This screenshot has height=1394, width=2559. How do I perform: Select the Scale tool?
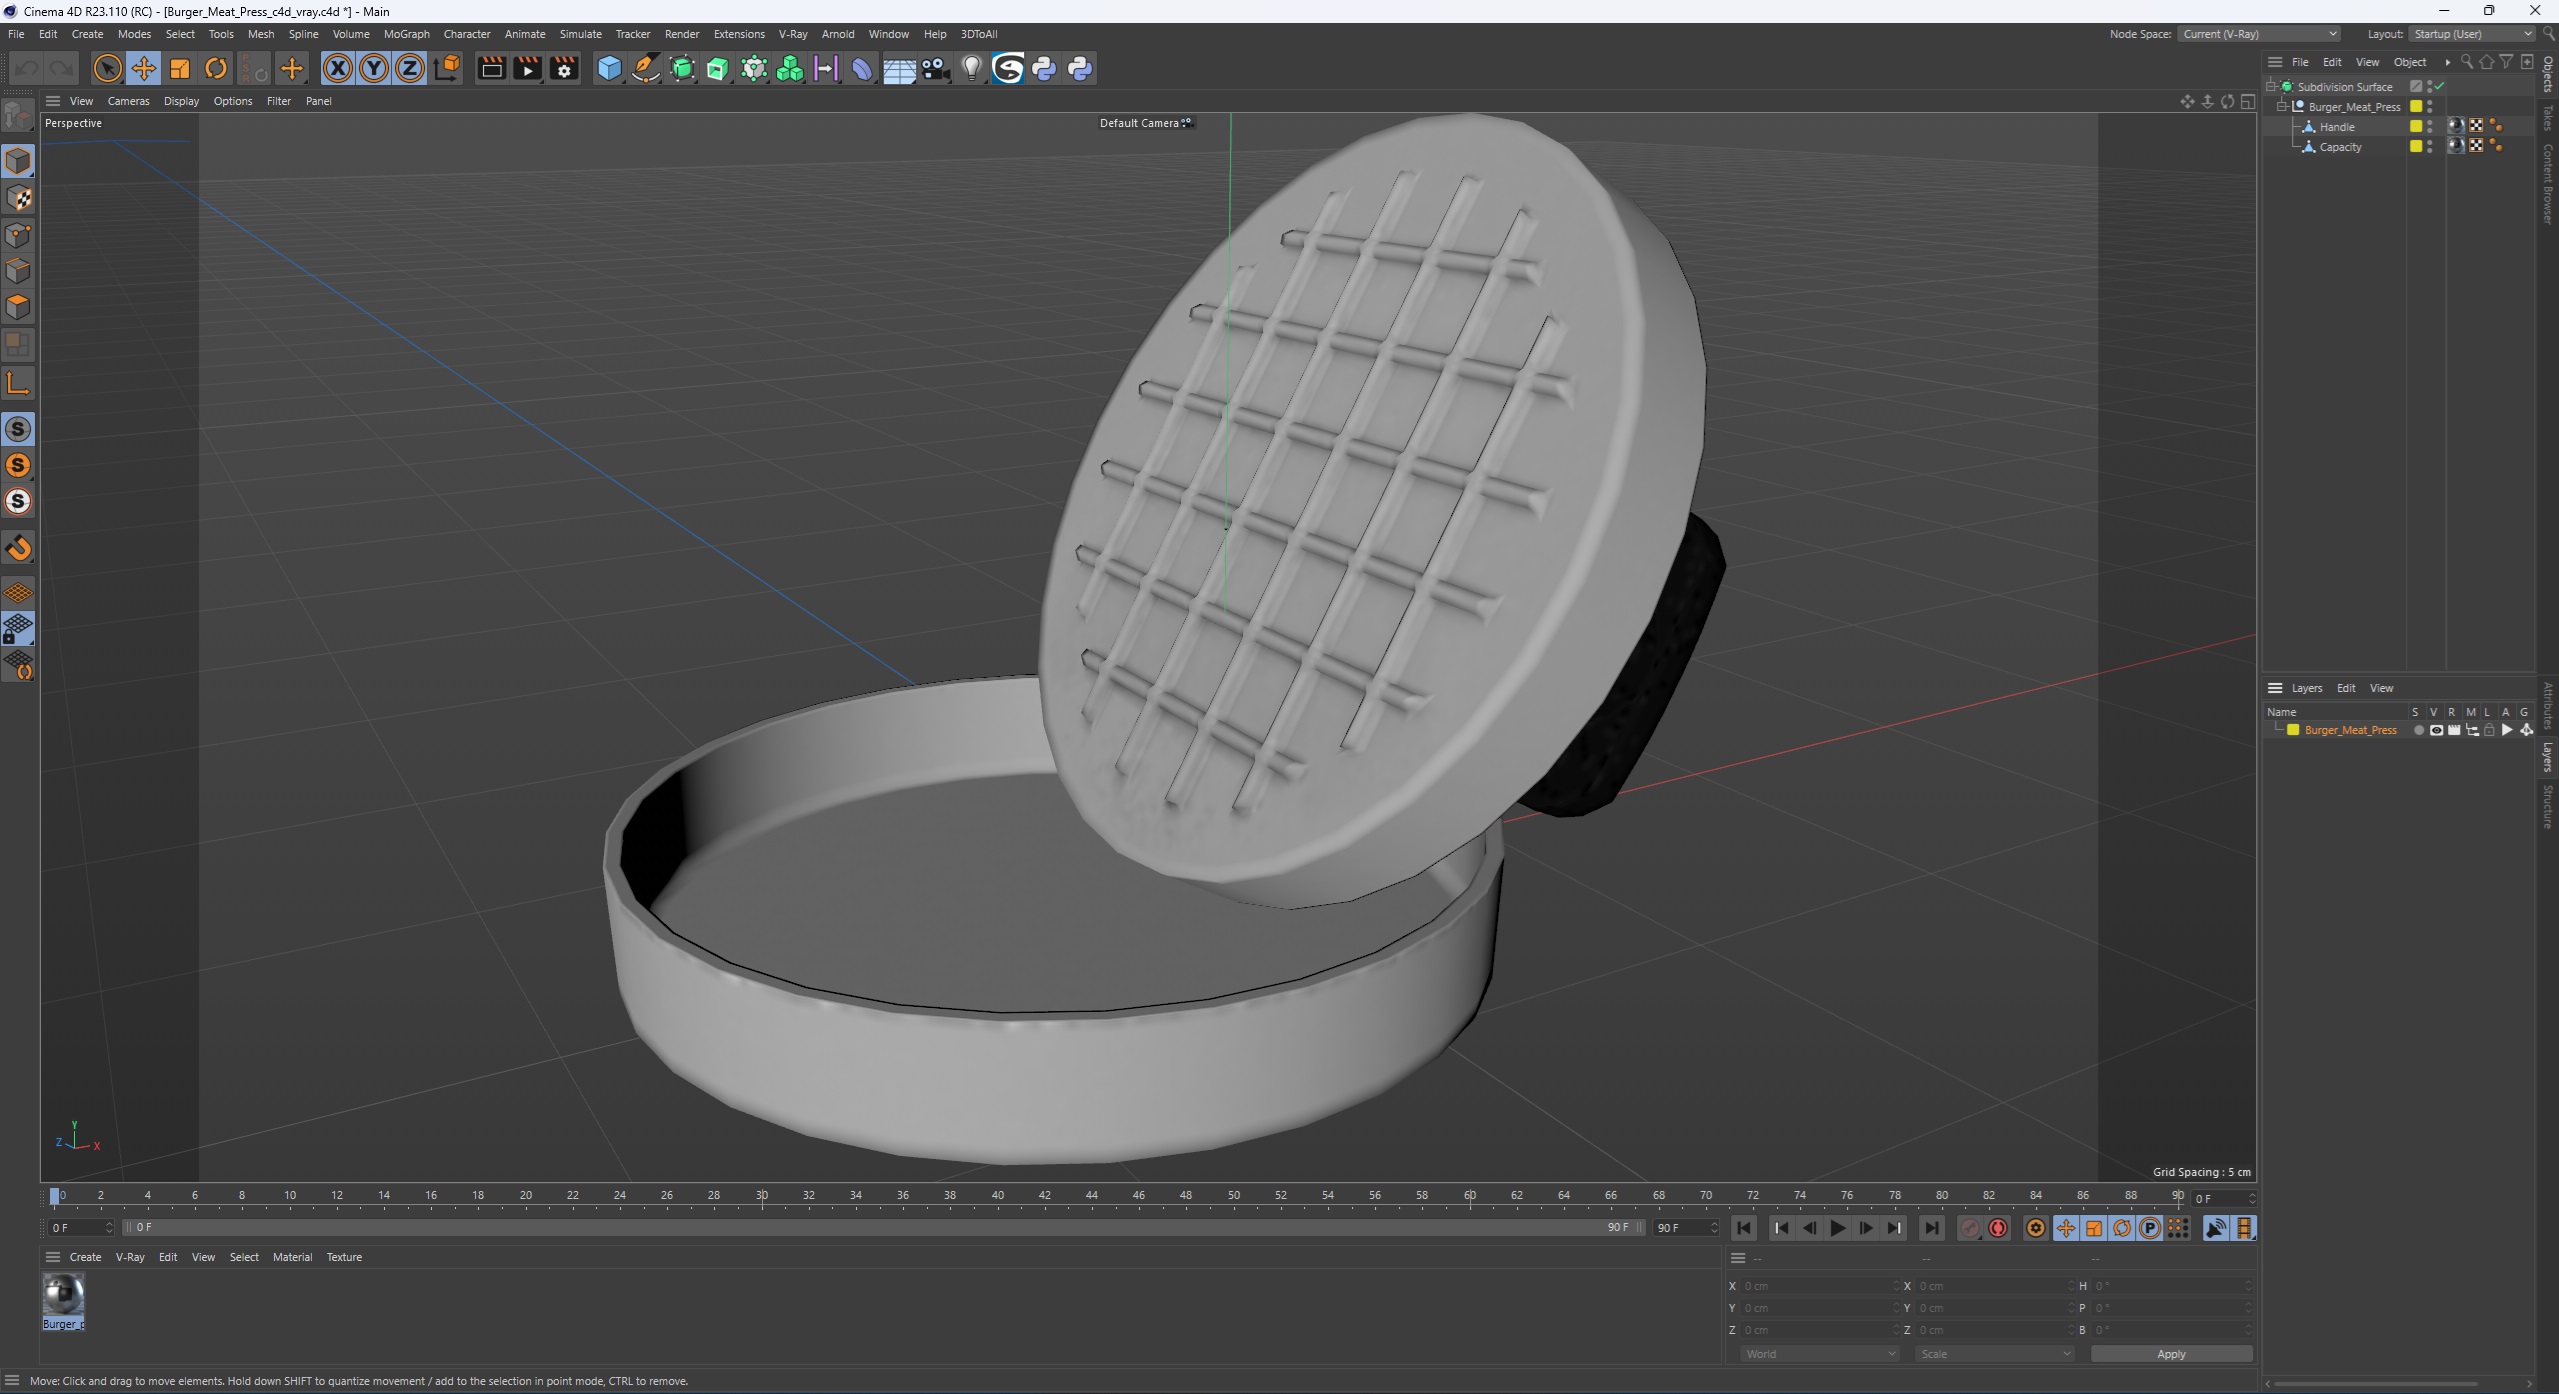pos(180,68)
